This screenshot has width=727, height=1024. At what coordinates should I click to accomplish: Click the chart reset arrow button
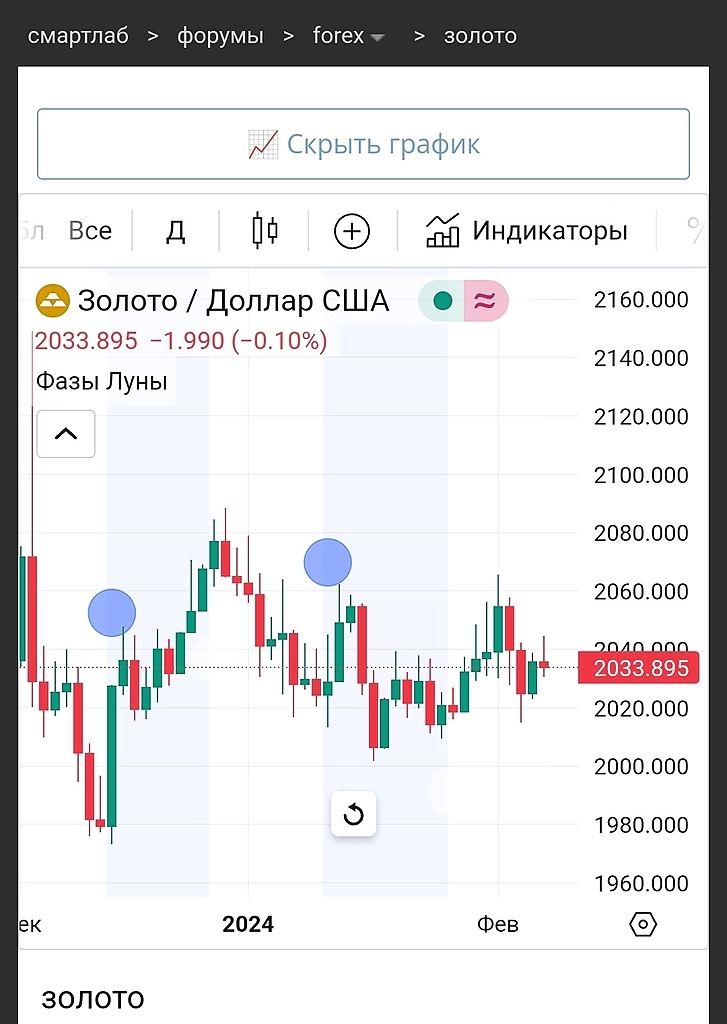point(353,815)
